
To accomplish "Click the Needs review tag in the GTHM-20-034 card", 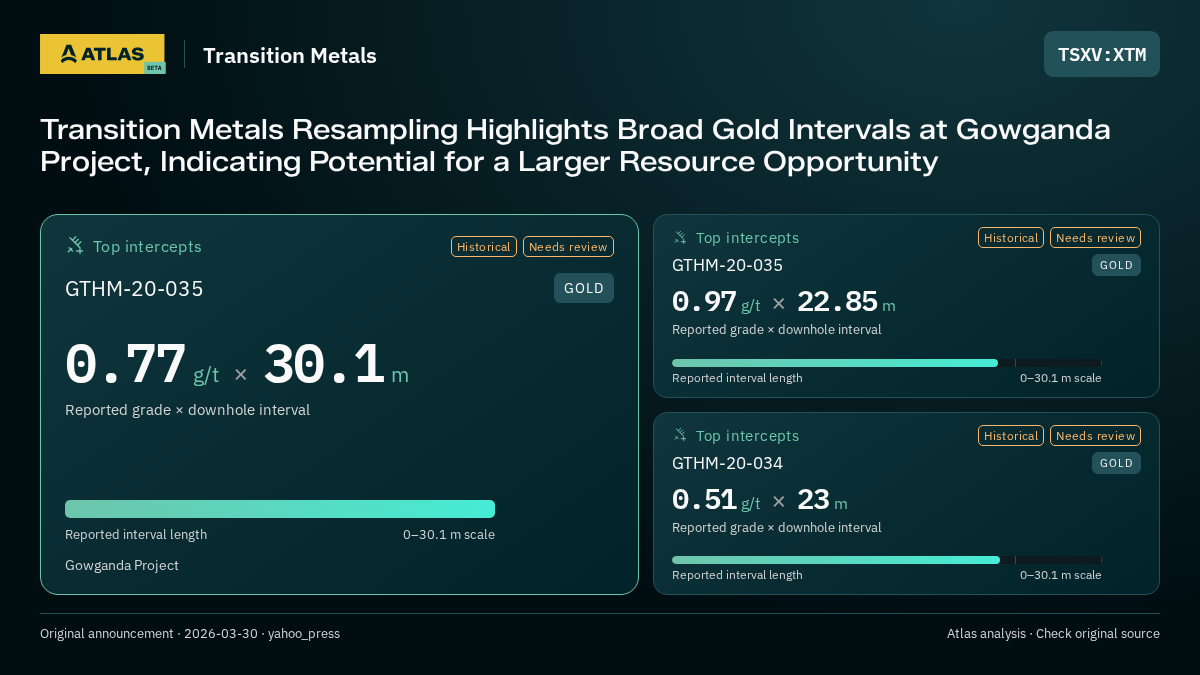I will click(1095, 435).
